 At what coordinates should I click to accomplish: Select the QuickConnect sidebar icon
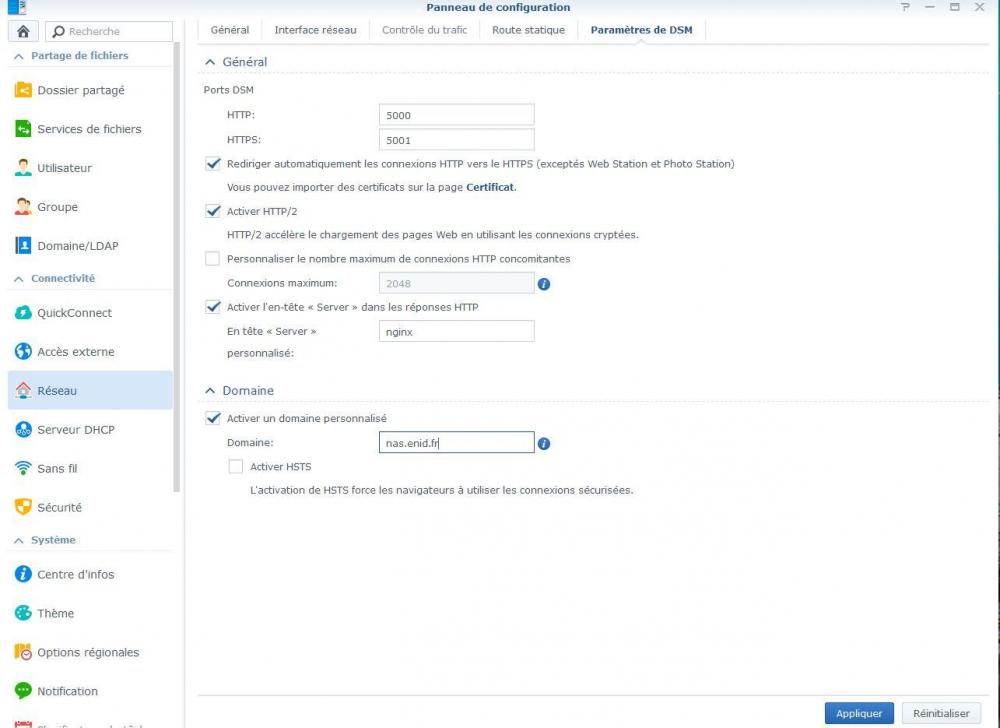click(x=23, y=313)
